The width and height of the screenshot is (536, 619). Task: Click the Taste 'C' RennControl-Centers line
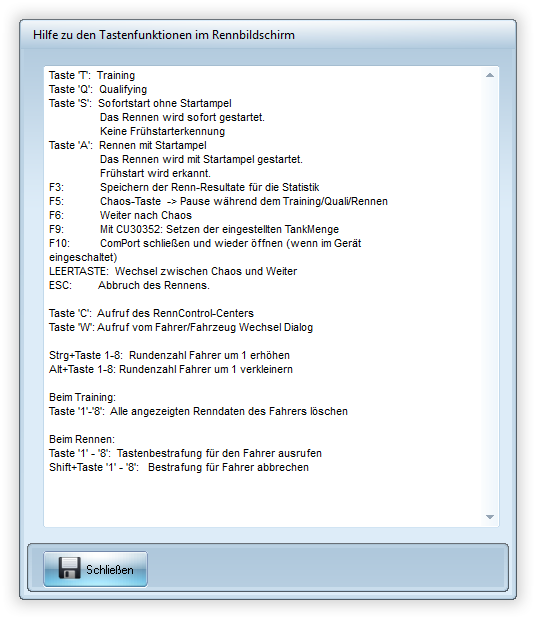pos(151,313)
